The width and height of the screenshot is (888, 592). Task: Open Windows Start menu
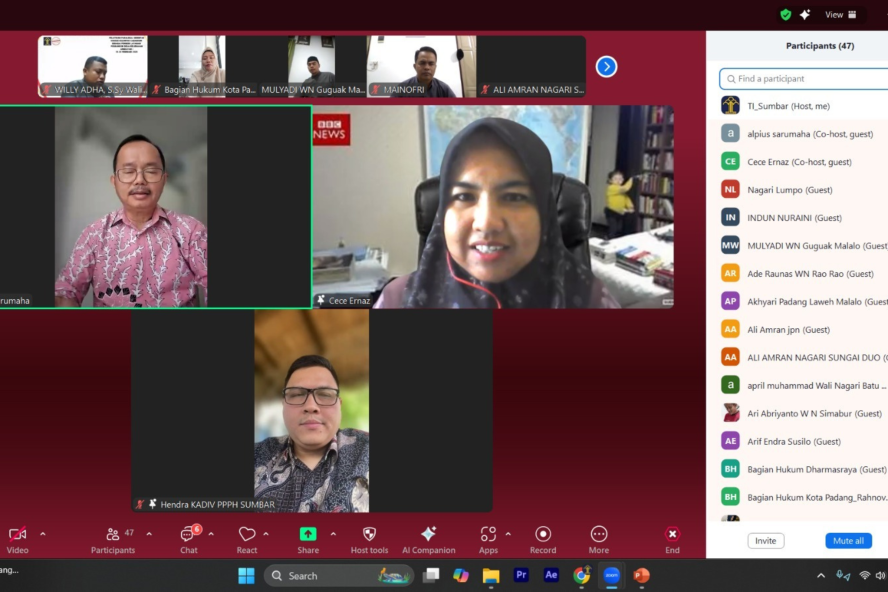pyautogui.click(x=246, y=575)
